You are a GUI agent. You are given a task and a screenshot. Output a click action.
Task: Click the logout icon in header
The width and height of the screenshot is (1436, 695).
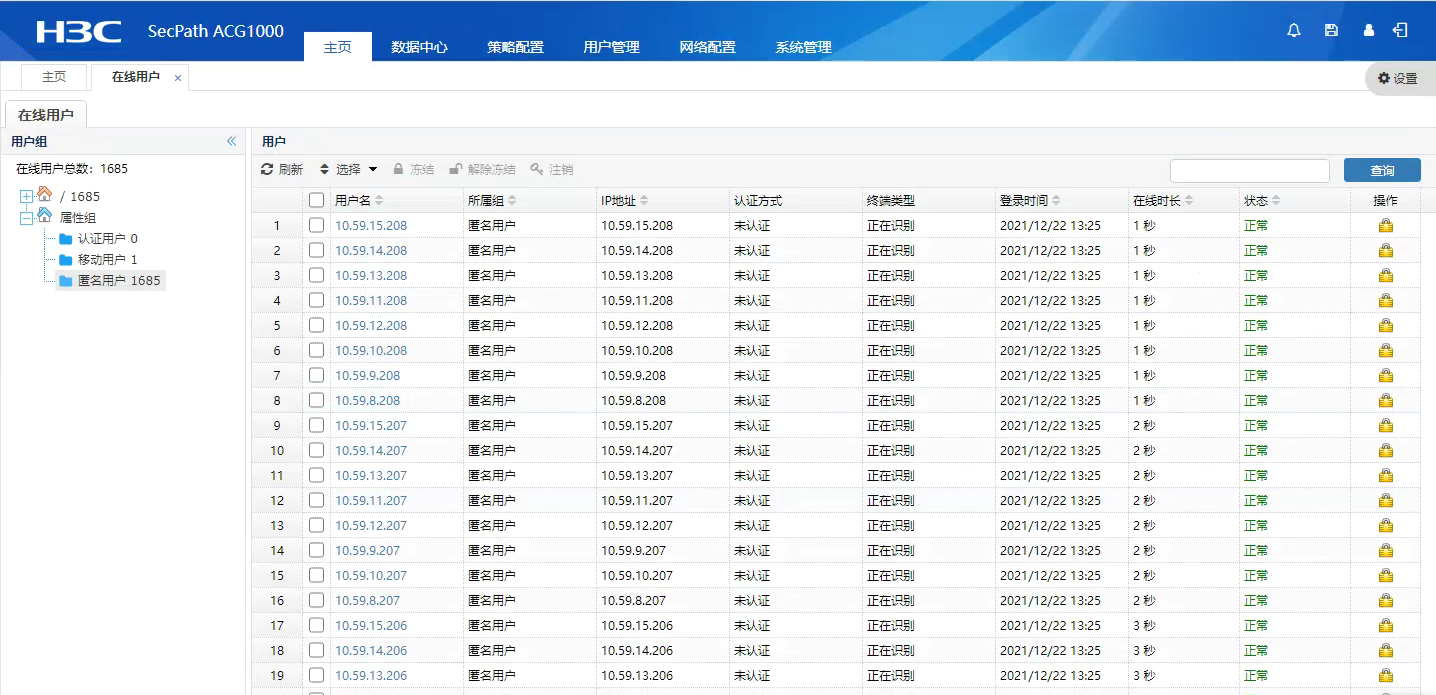click(1400, 30)
